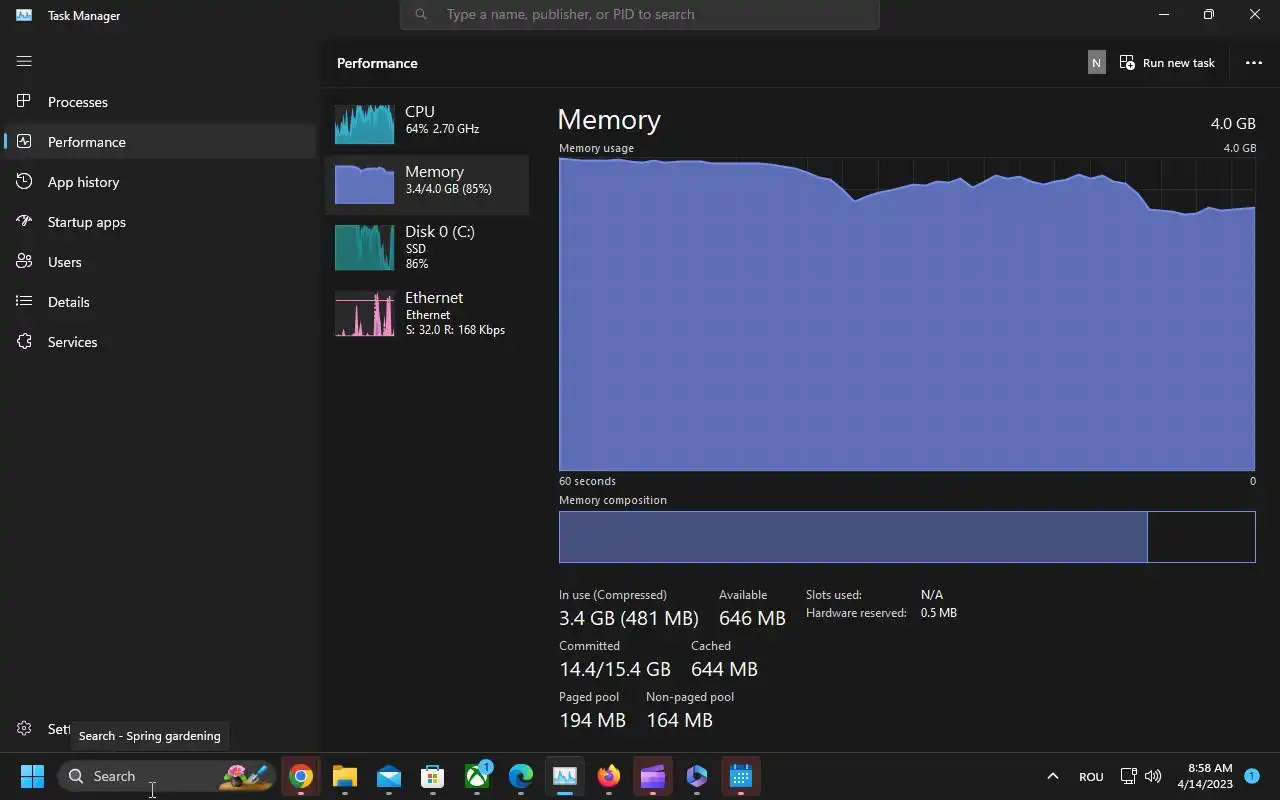Click the Details list icon

tap(24, 301)
